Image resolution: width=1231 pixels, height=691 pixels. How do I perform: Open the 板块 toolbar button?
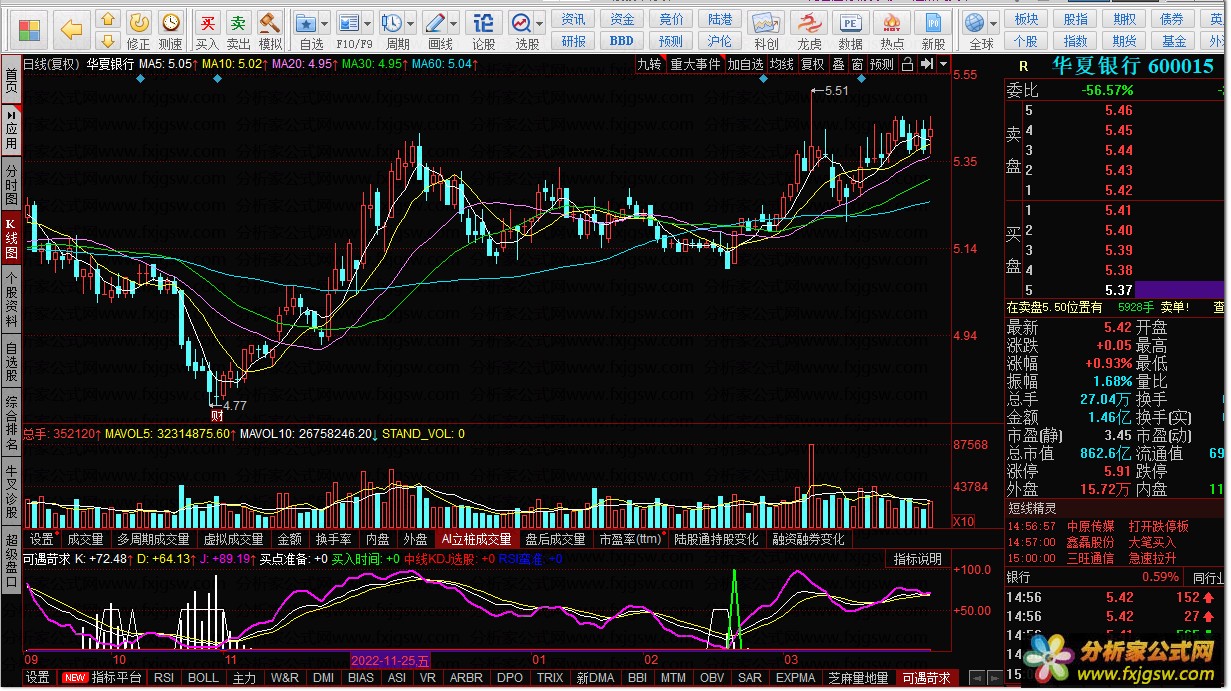(x=1026, y=19)
